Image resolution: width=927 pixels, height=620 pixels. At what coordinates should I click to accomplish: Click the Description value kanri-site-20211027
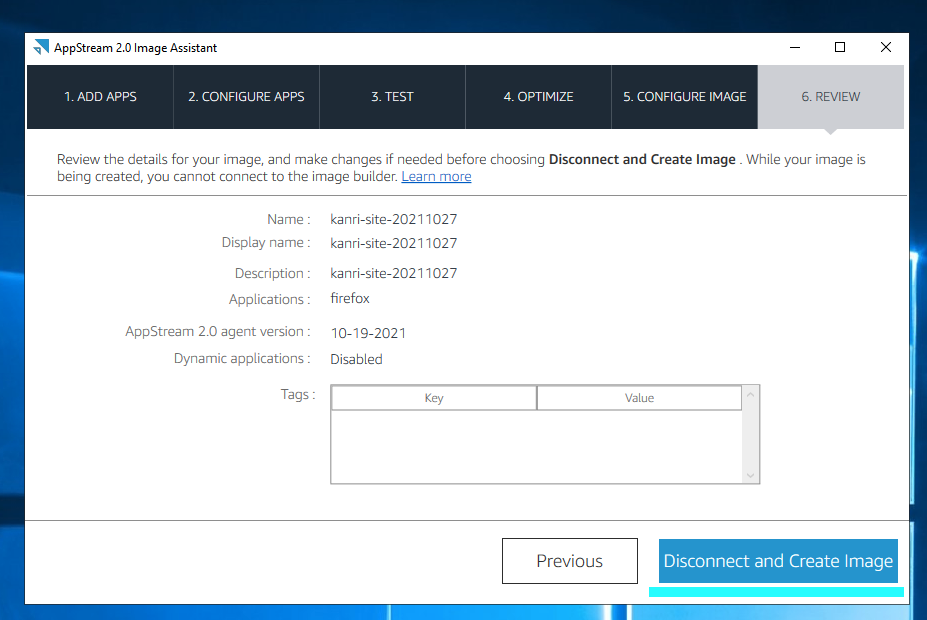pyautogui.click(x=394, y=273)
